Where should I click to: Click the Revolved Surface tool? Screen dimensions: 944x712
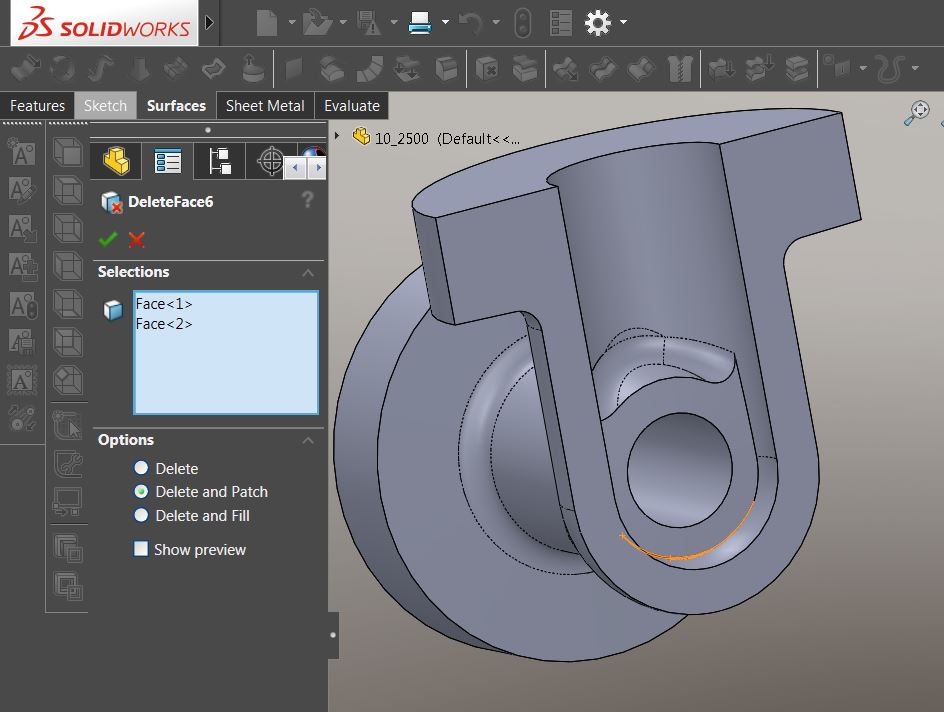[61, 69]
